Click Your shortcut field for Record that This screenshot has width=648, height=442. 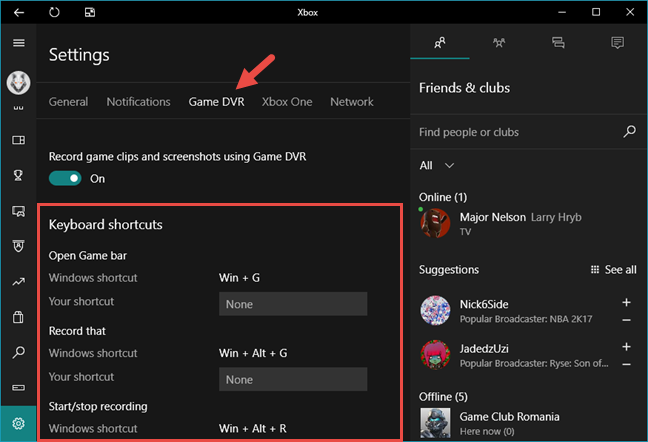coord(293,379)
